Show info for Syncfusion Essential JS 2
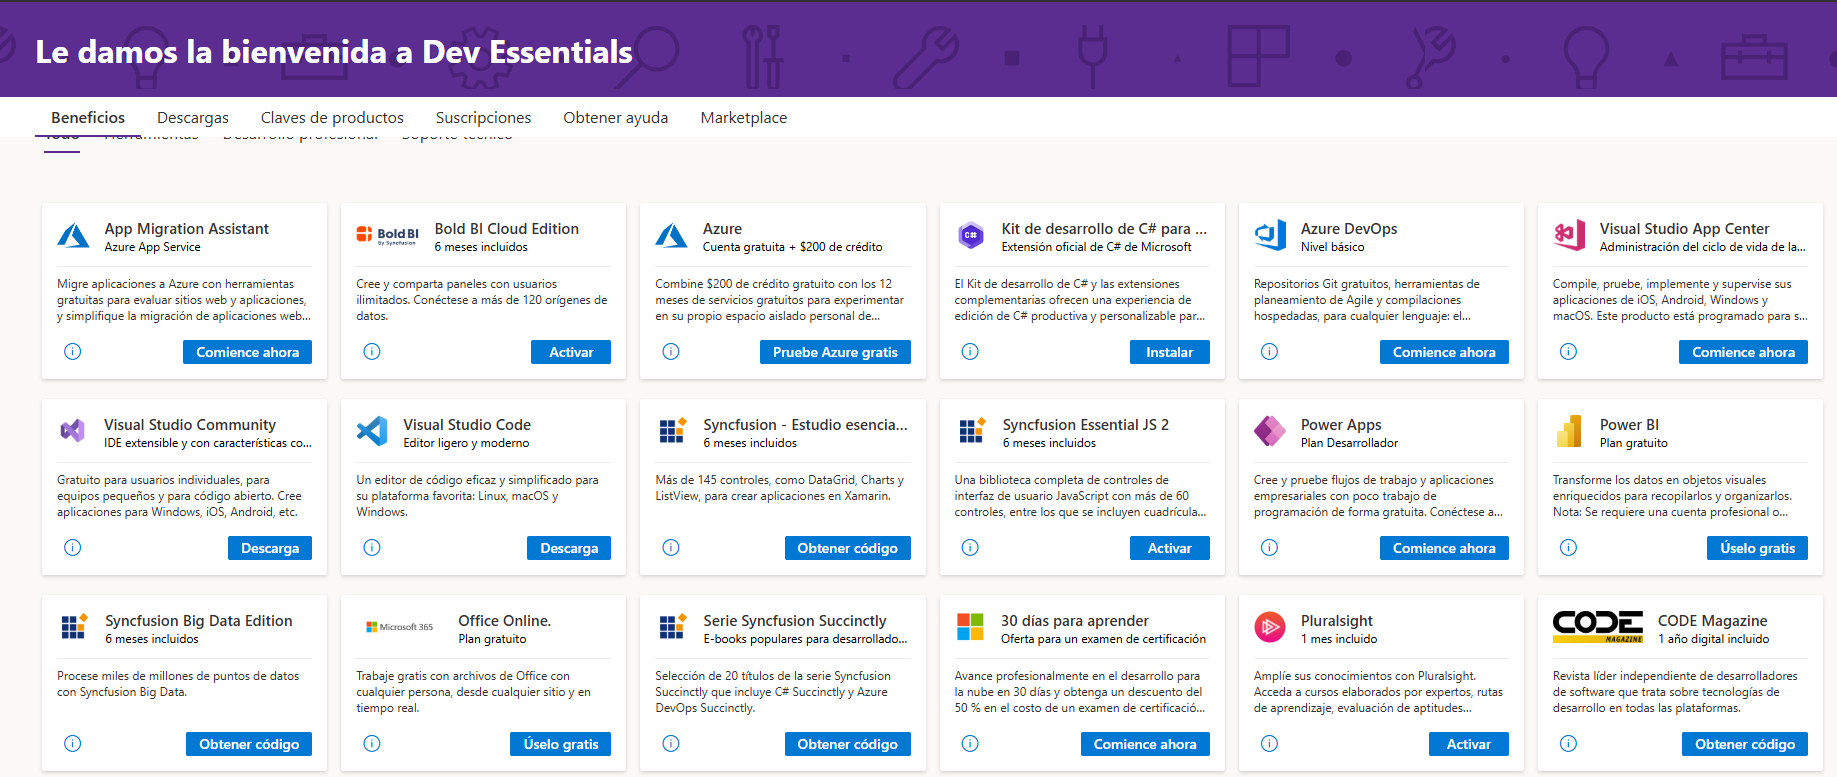1837x777 pixels. click(x=970, y=548)
